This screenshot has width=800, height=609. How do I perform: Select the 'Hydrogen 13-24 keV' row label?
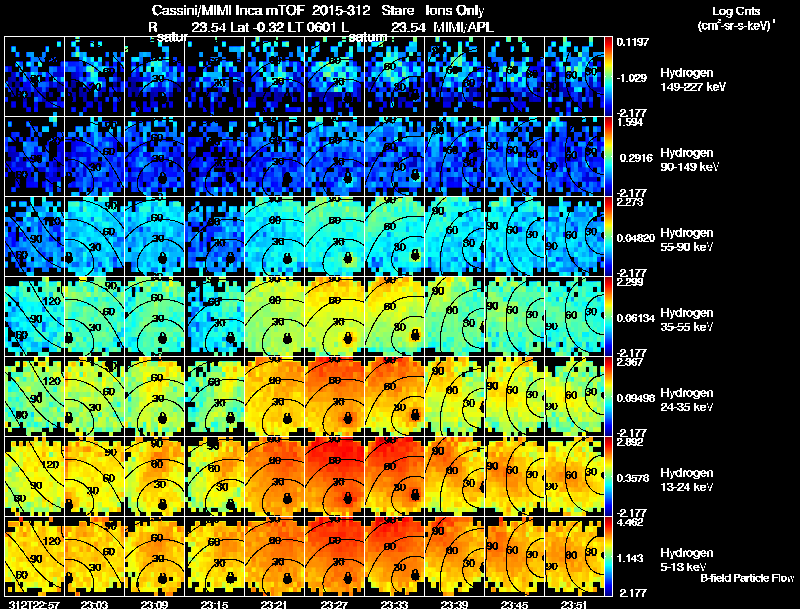(x=687, y=480)
